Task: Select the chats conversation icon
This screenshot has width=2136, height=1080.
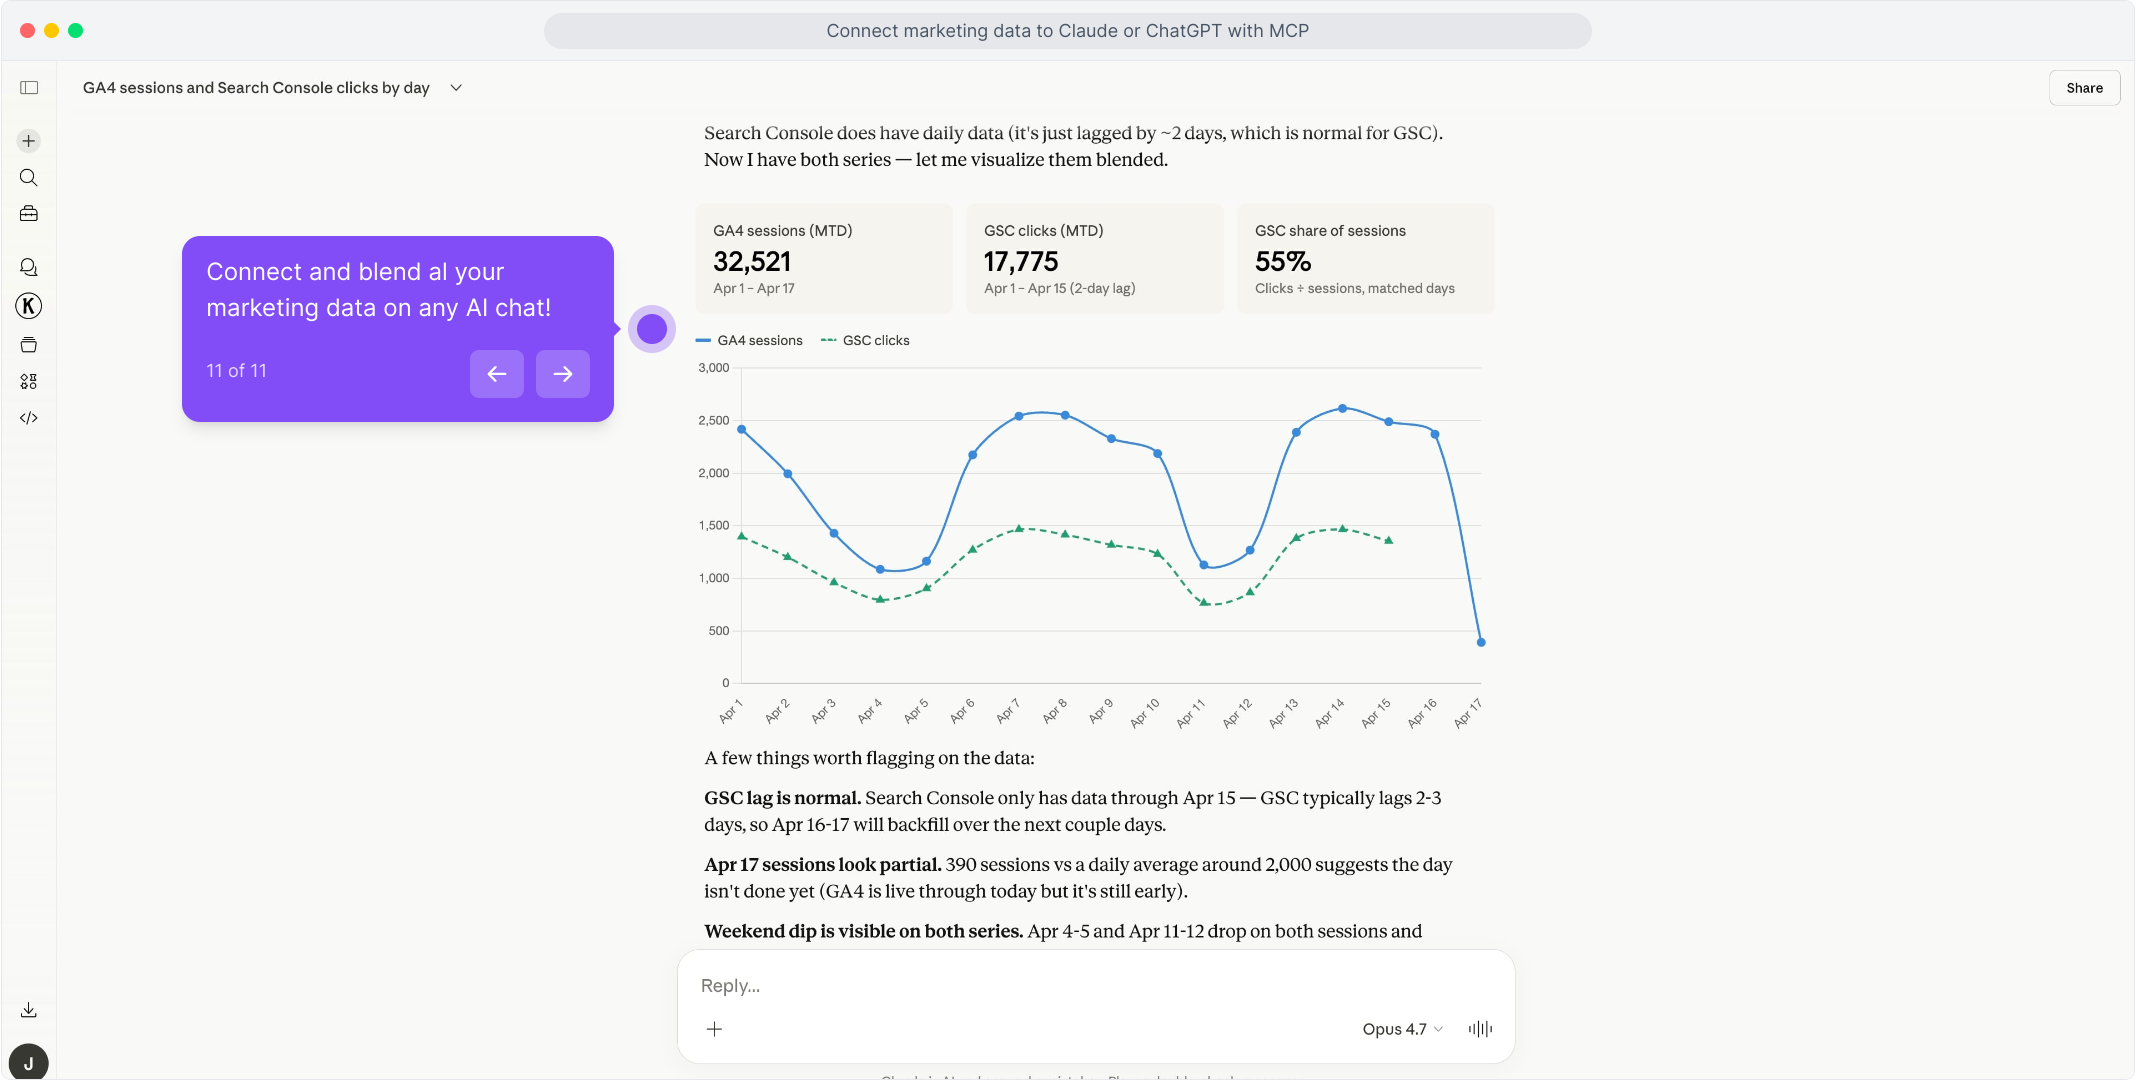Action: [28, 267]
